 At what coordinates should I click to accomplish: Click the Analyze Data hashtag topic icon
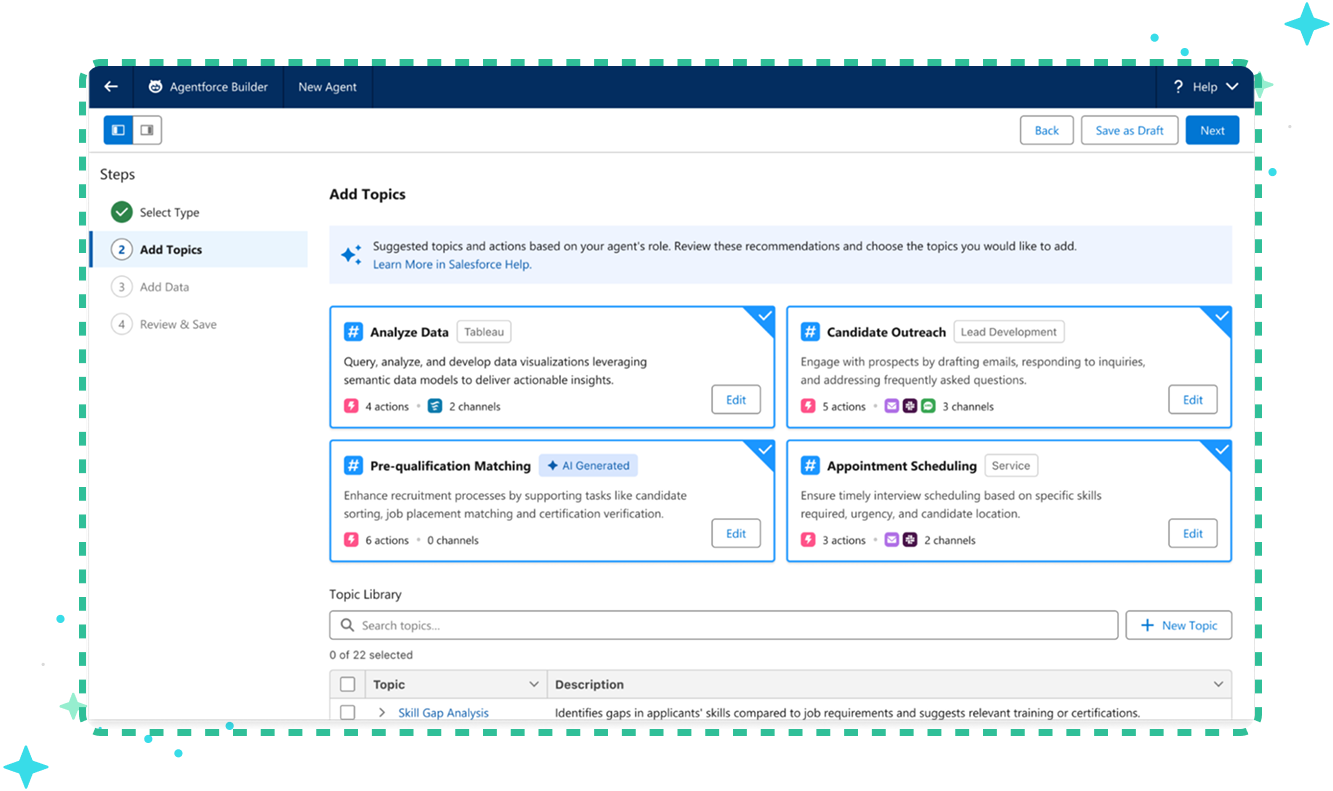[x=353, y=332]
